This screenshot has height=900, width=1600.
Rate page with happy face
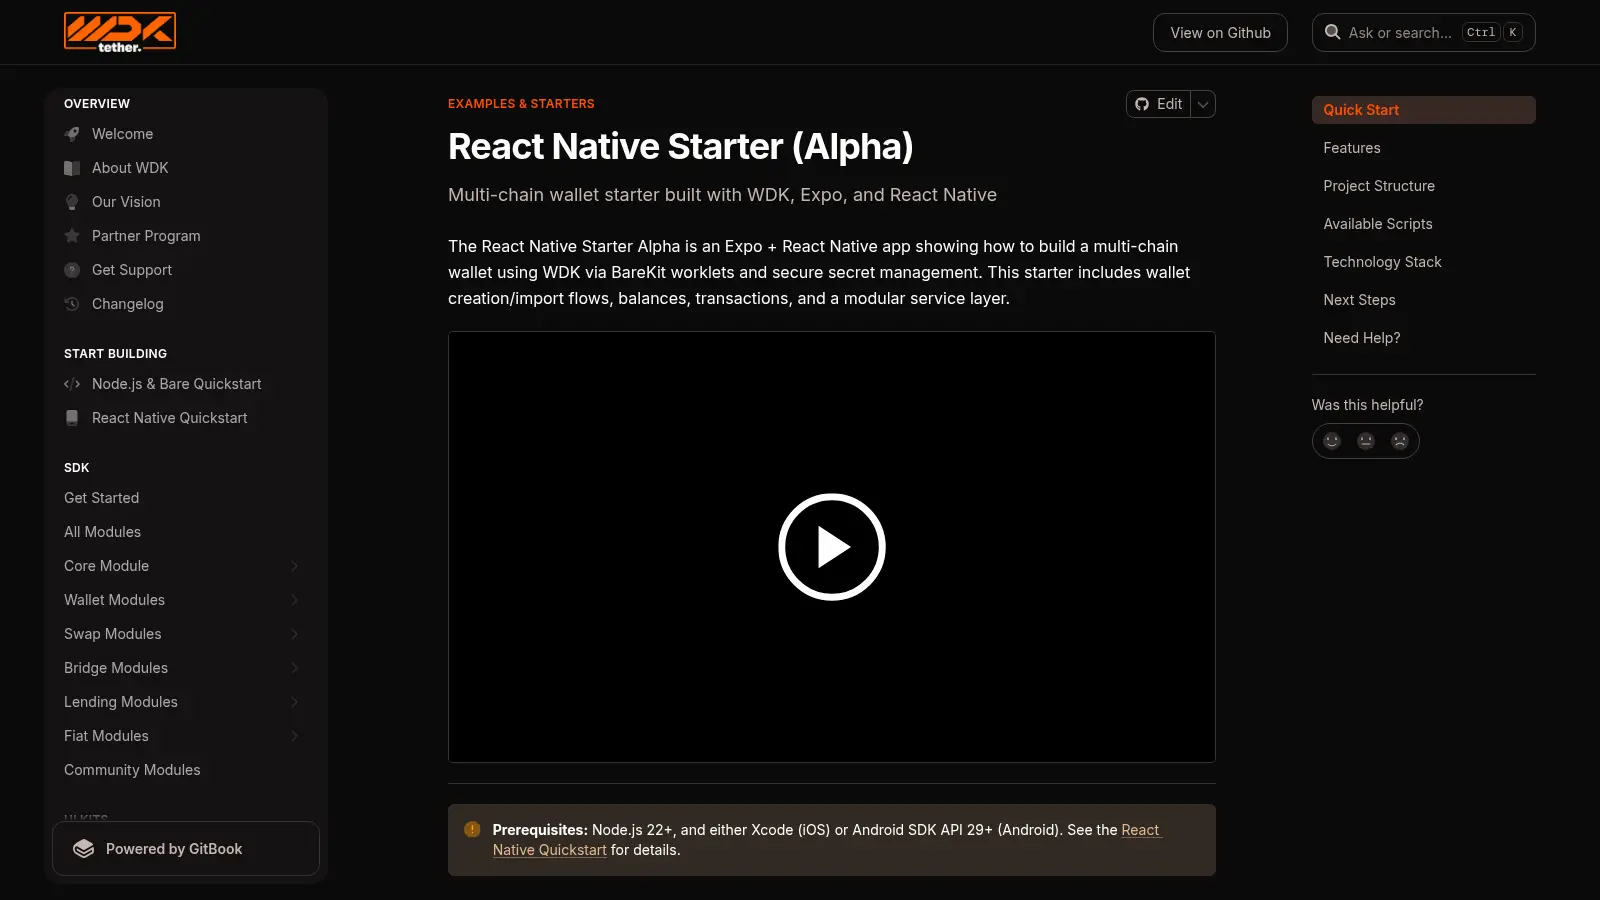[1332, 441]
